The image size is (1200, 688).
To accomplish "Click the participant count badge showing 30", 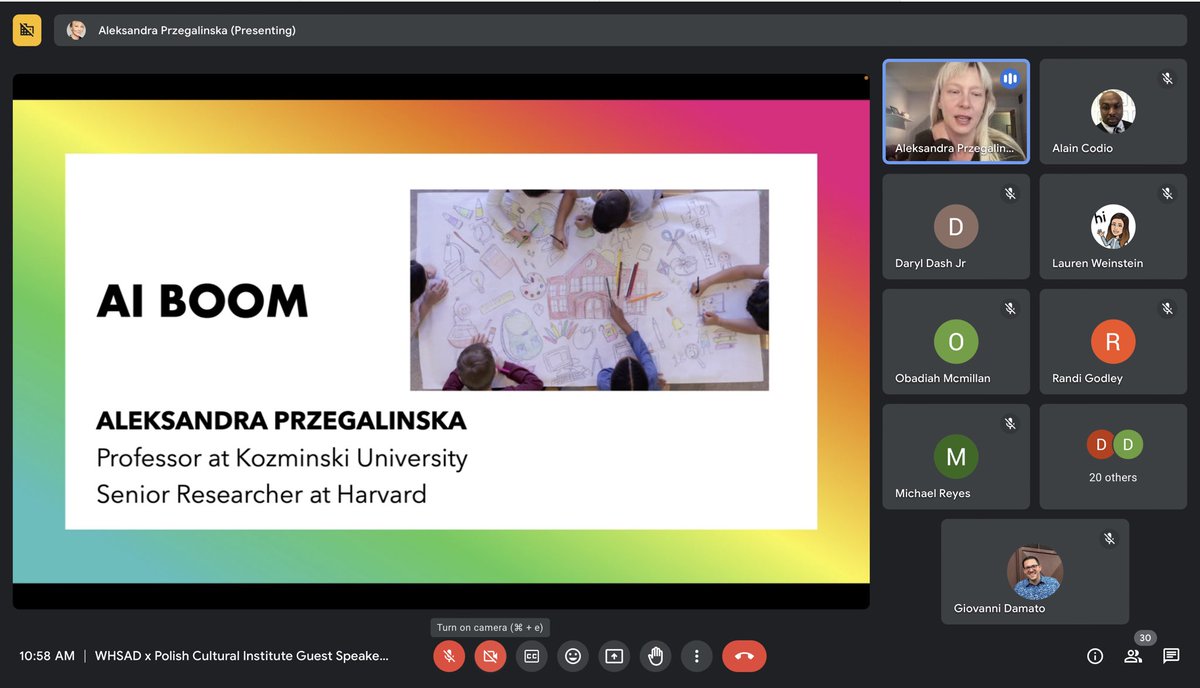I will (1145, 638).
